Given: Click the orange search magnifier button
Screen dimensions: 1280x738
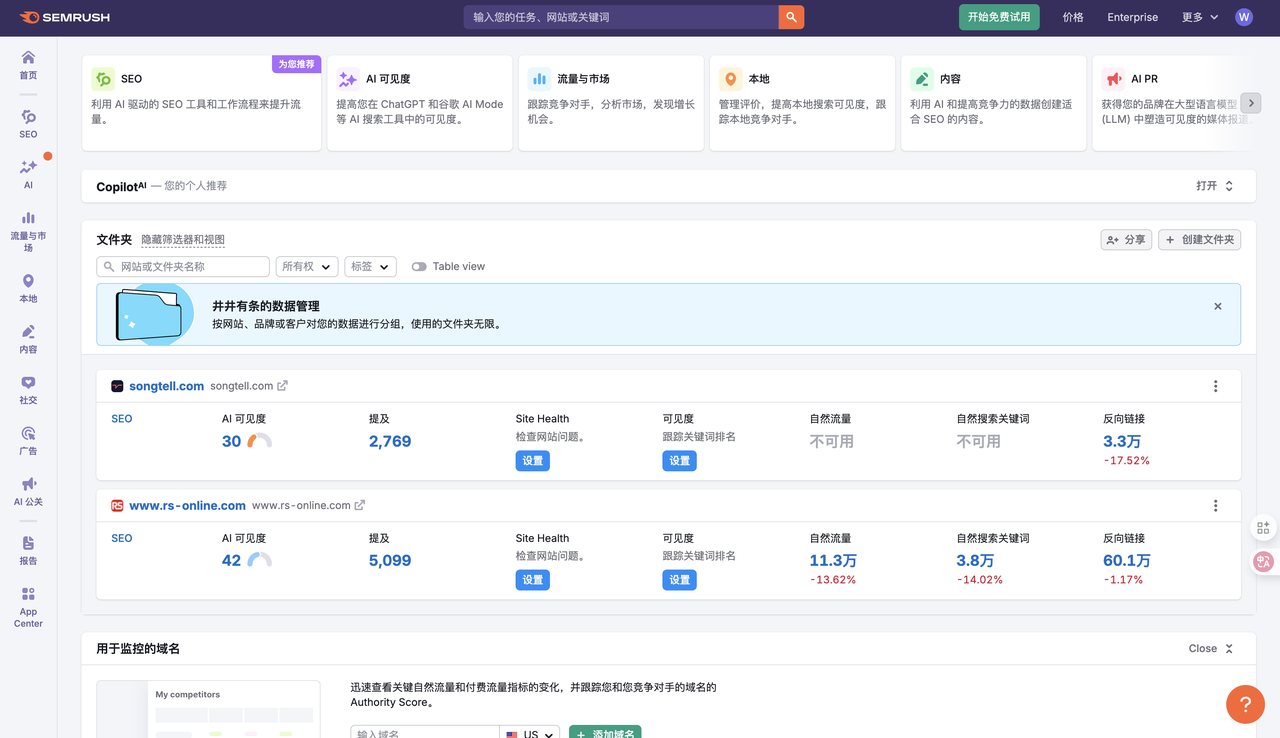Looking at the screenshot, I should pyautogui.click(x=791, y=17).
